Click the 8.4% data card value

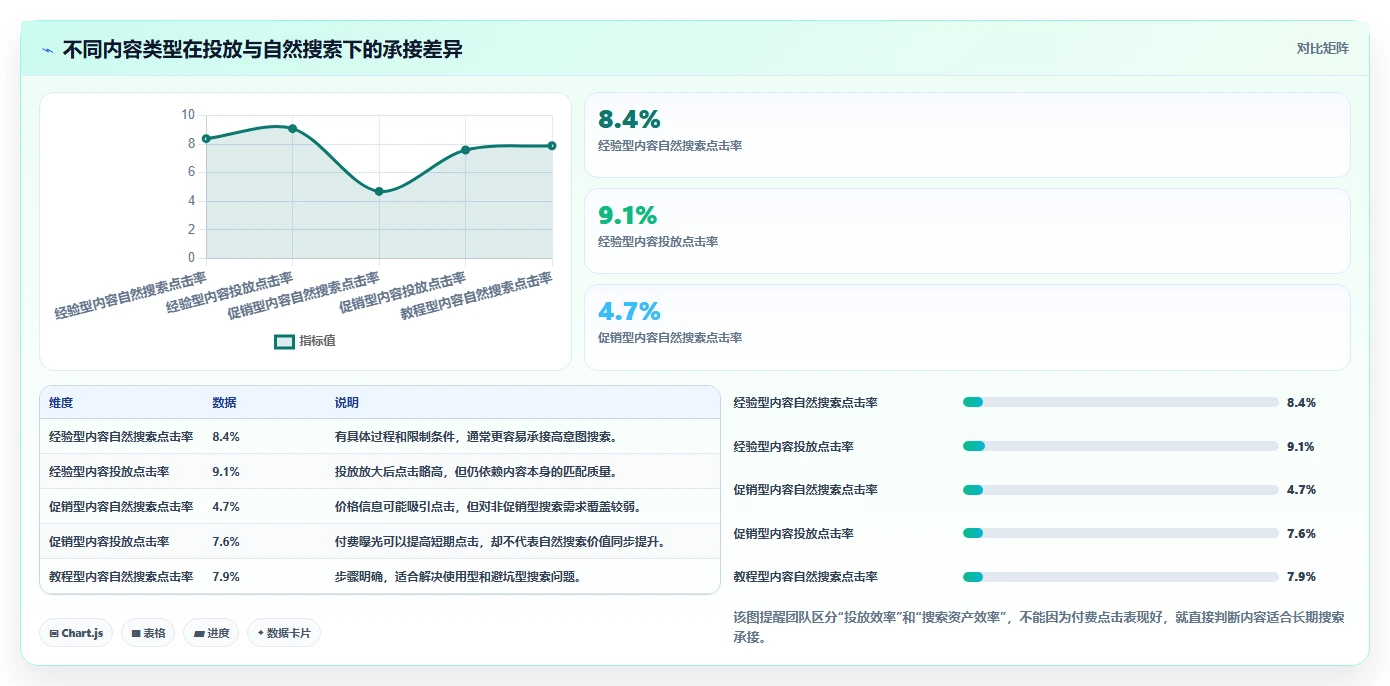629,120
